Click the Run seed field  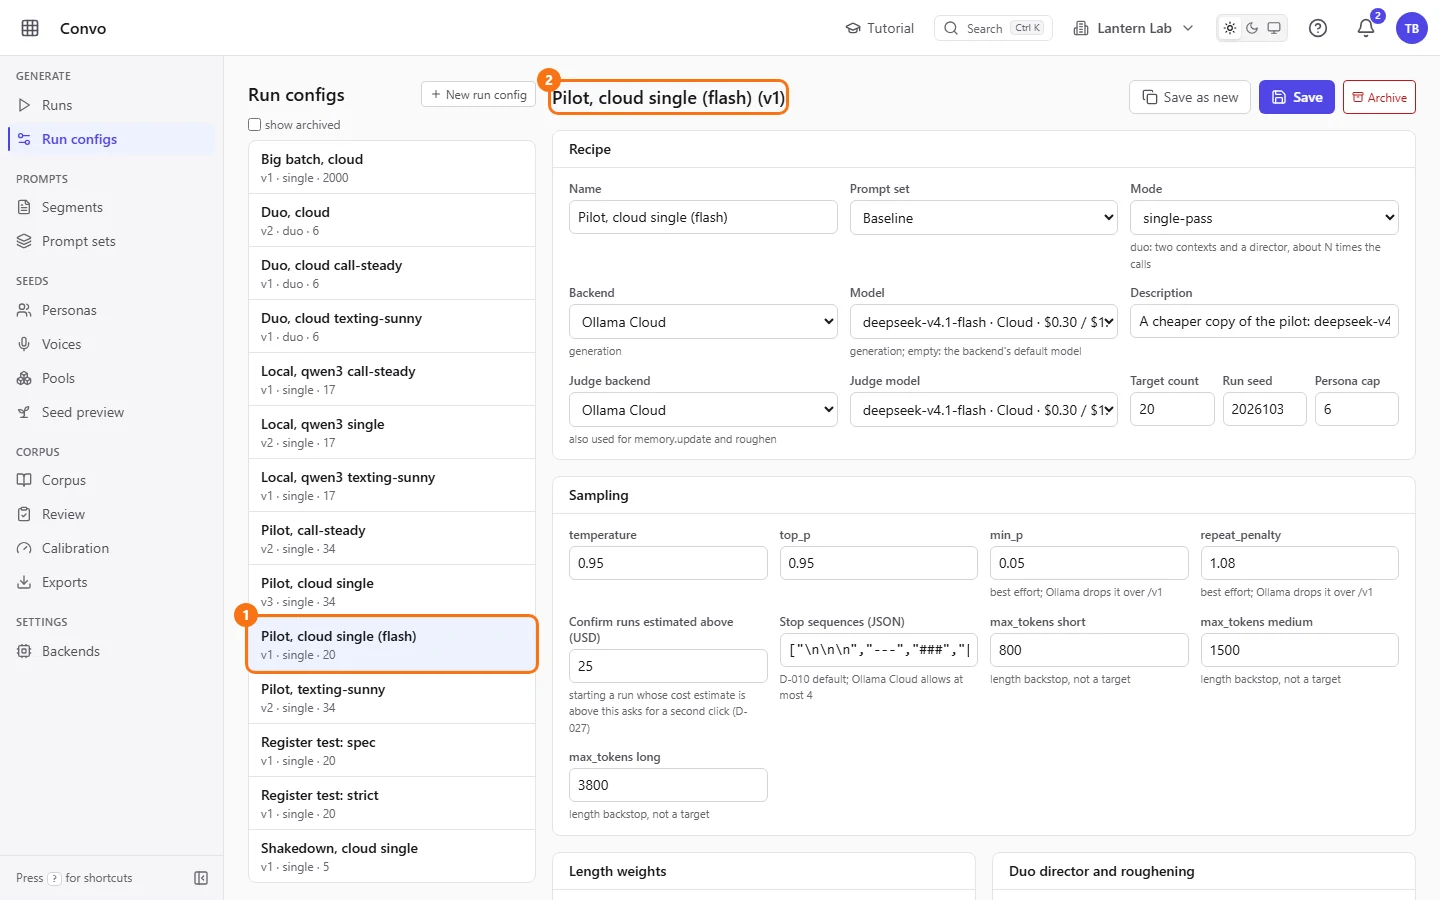tap(1264, 409)
